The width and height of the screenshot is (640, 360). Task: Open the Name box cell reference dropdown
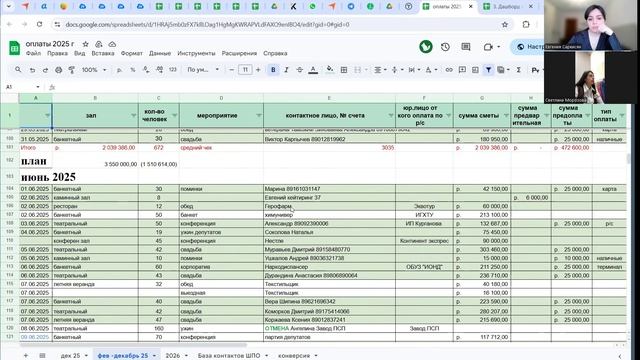tap(38, 87)
